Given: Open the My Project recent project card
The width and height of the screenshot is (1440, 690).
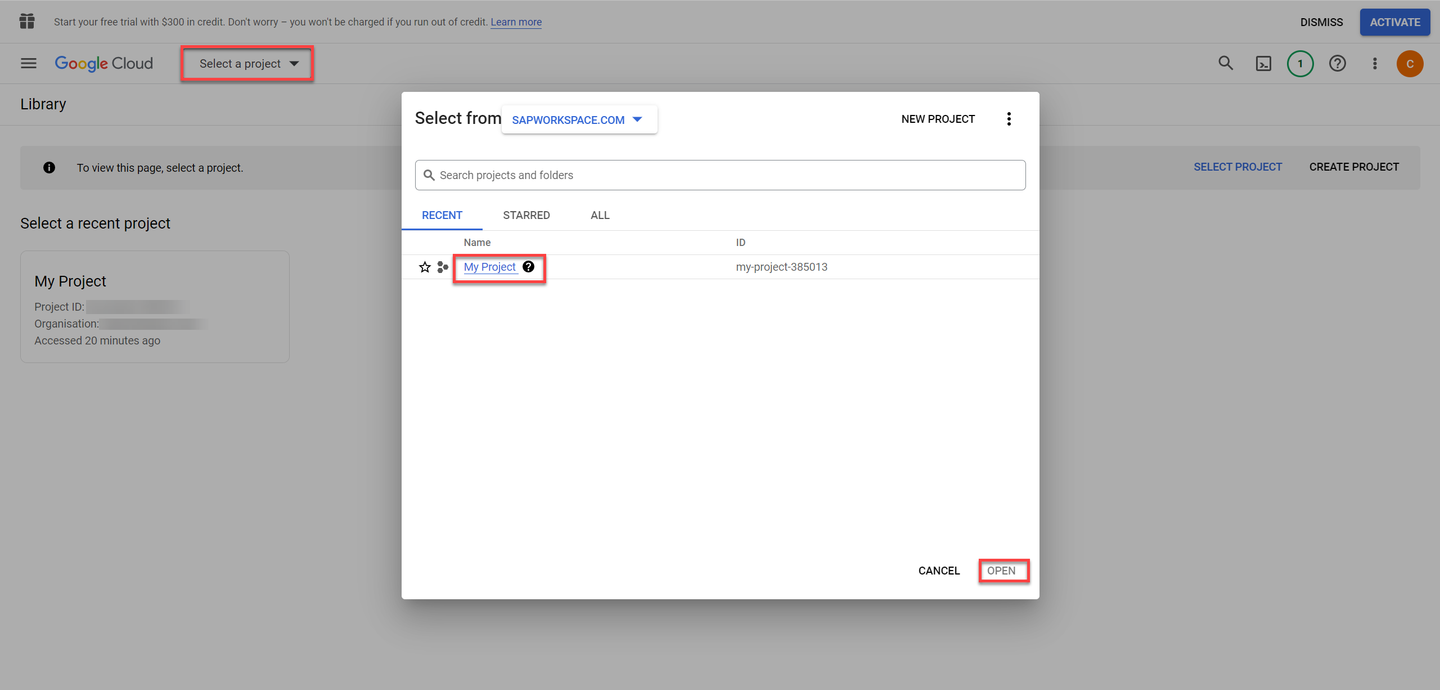Looking at the screenshot, I should pos(155,306).
